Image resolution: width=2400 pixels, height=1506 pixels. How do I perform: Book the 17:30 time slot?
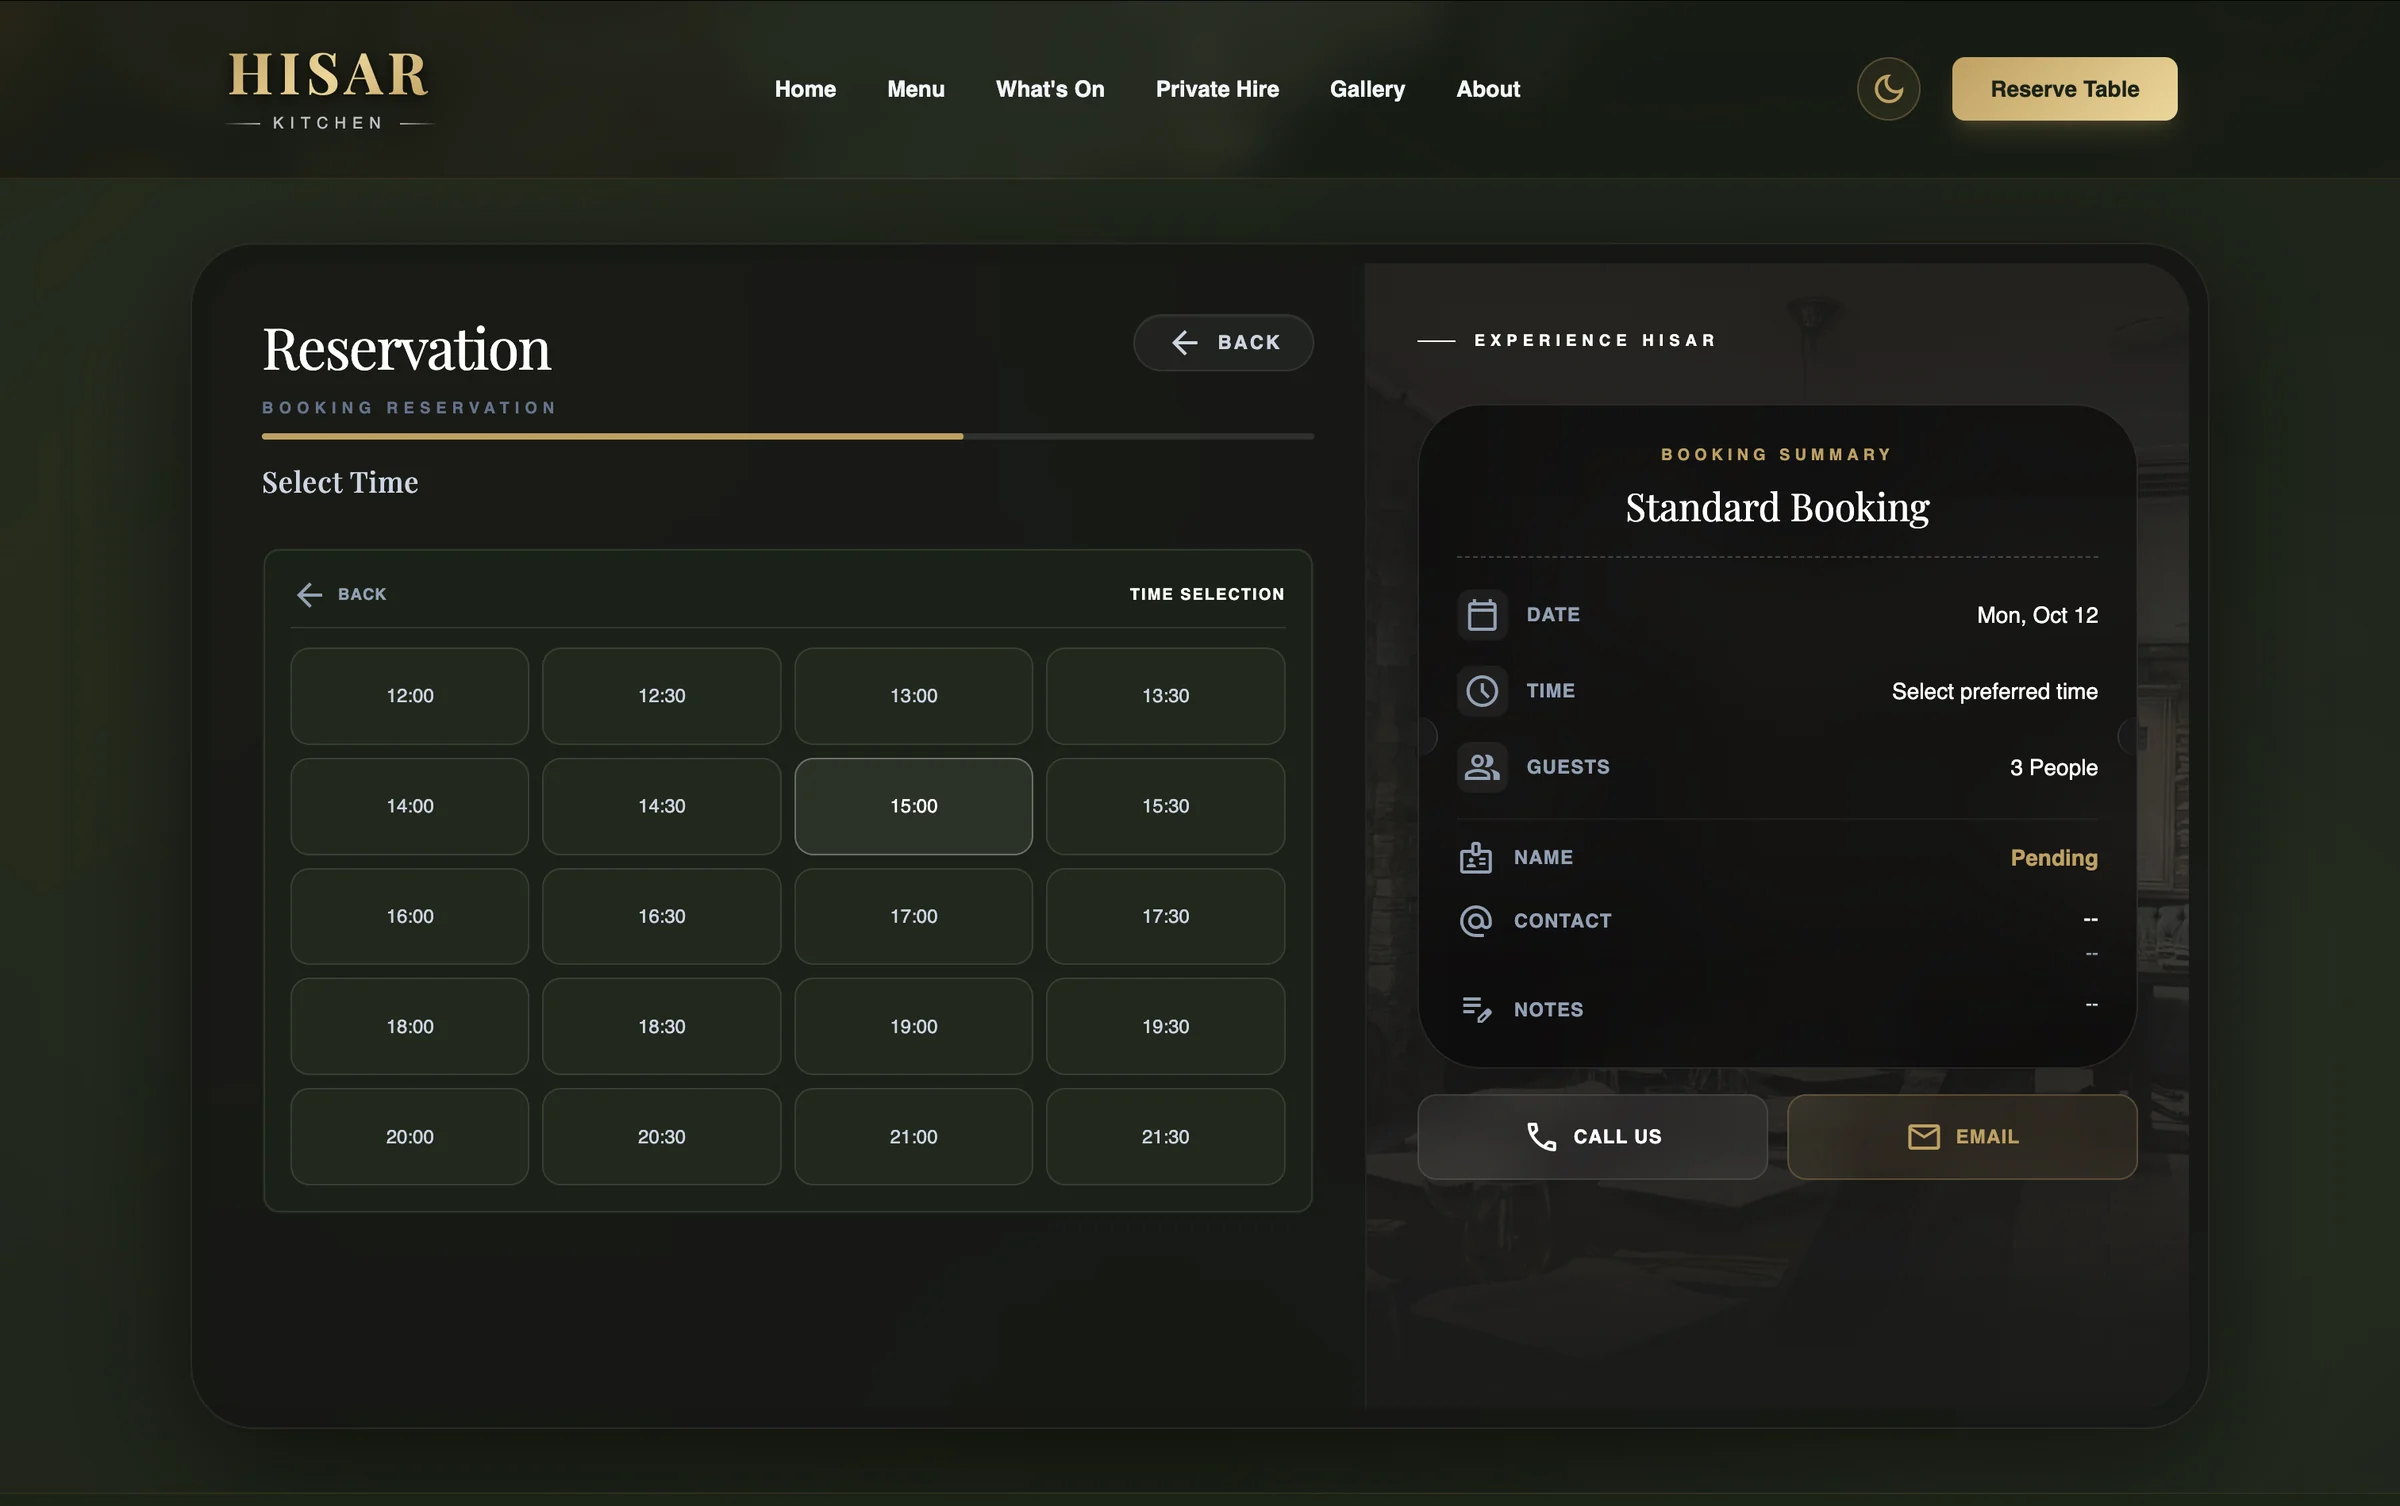(1165, 916)
